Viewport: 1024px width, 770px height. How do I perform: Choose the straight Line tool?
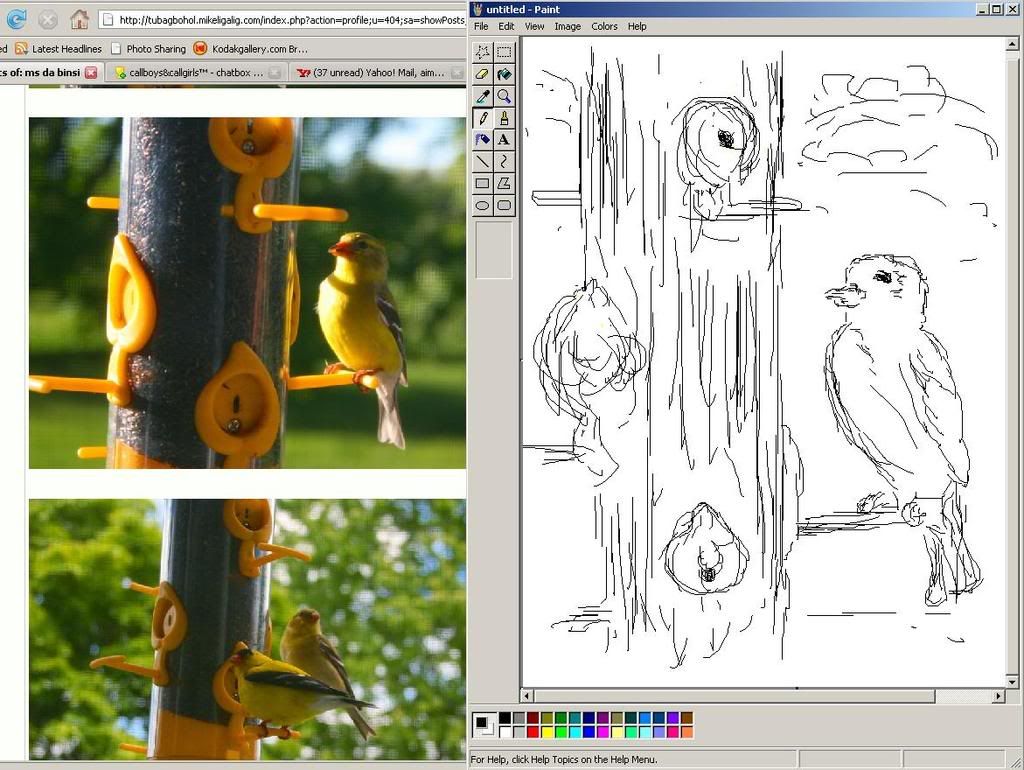483,161
